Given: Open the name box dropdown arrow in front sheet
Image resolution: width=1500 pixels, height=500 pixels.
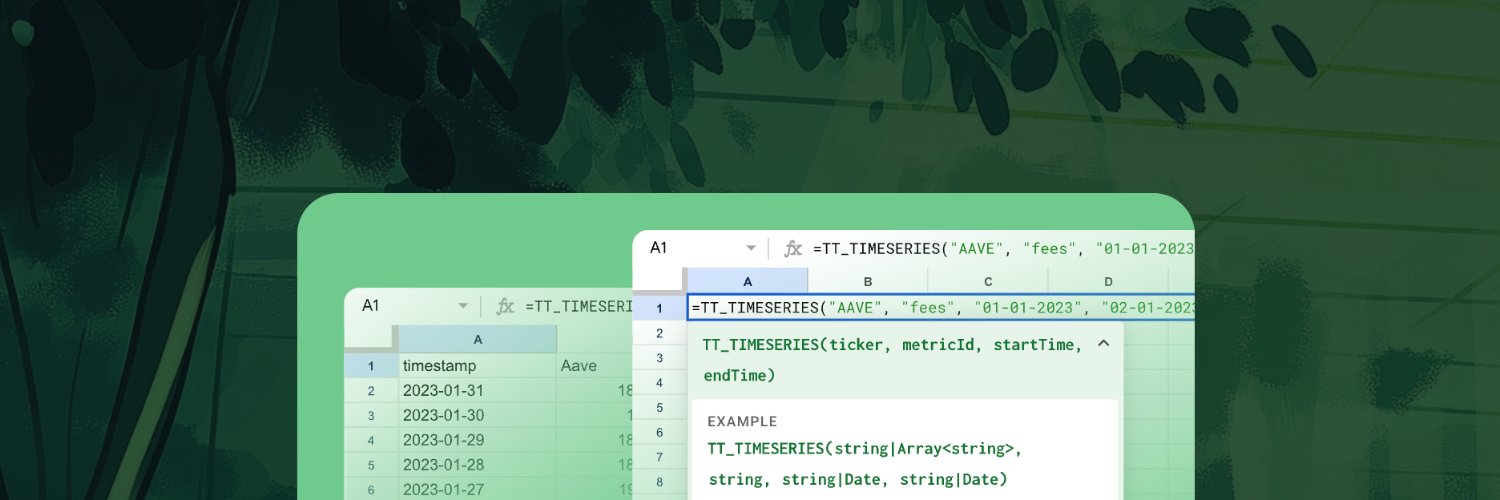Looking at the screenshot, I should pyautogui.click(x=751, y=248).
